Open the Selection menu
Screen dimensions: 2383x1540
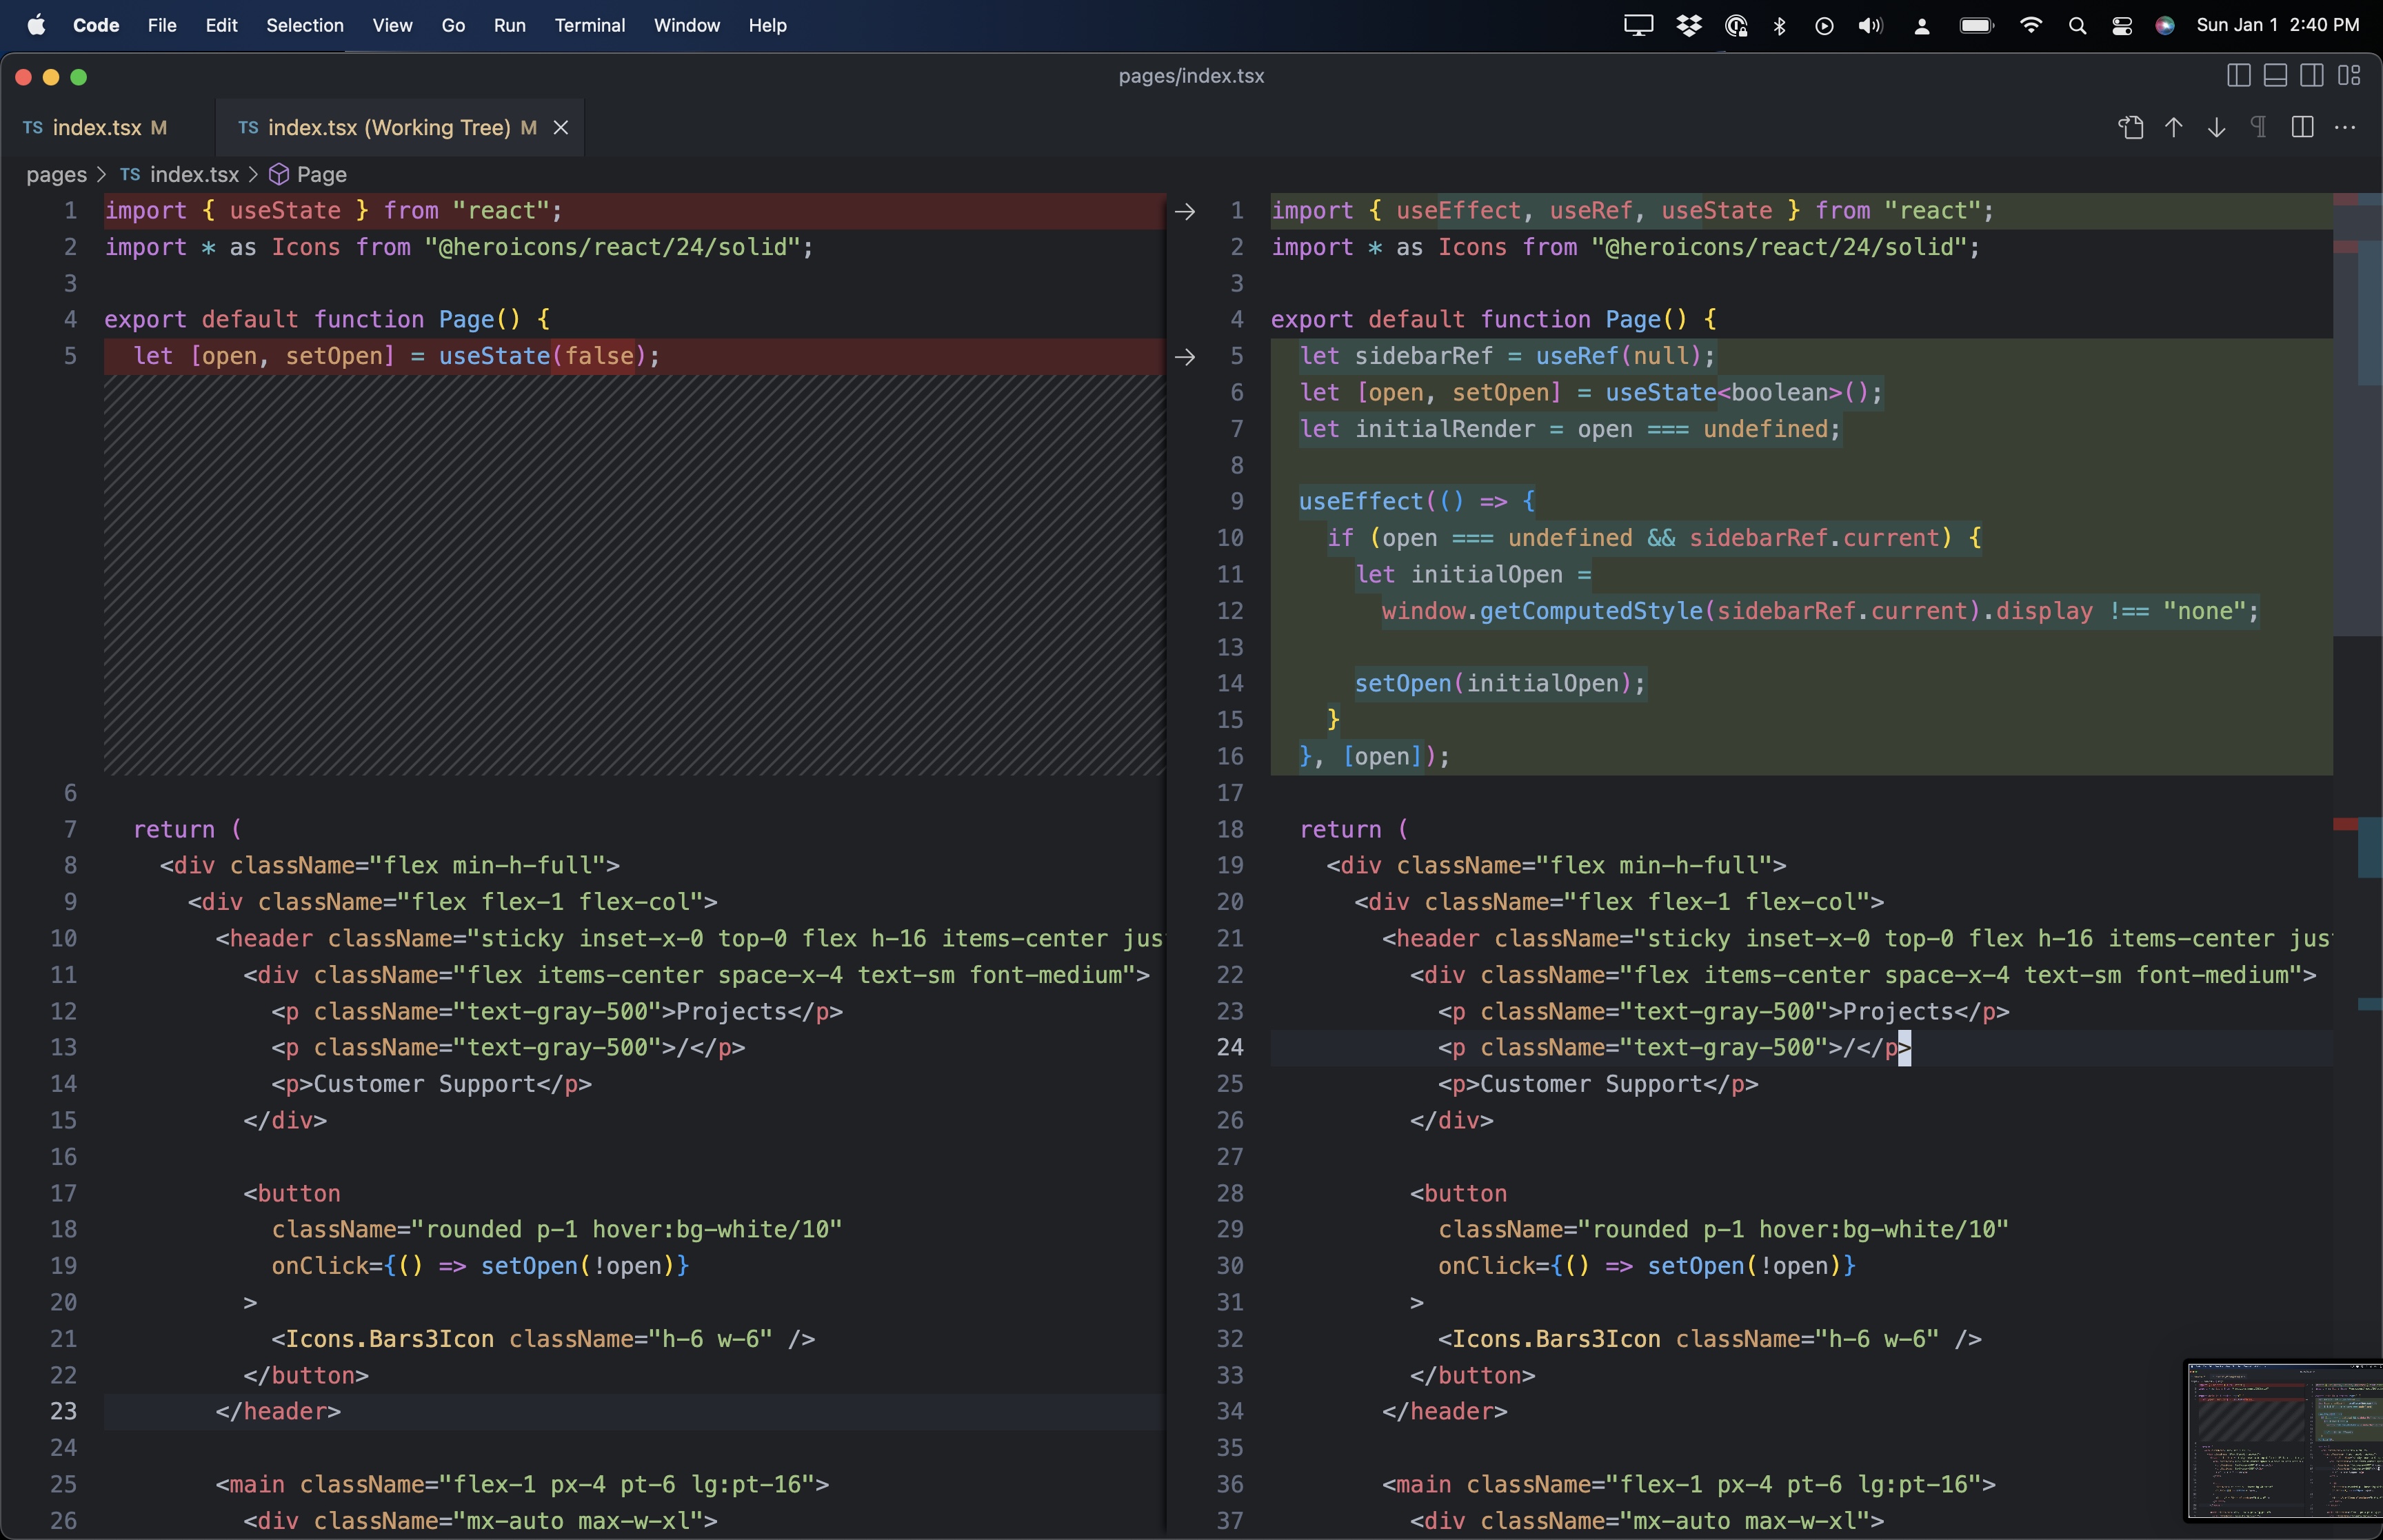point(305,25)
